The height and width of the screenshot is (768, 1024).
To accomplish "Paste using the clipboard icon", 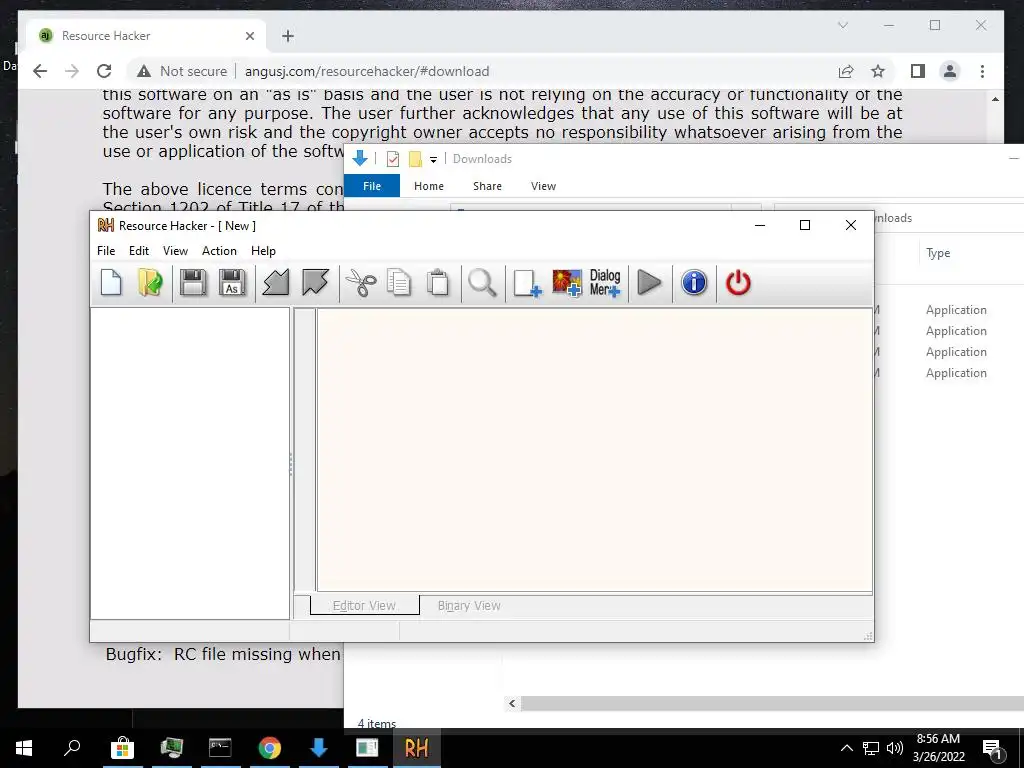I will (438, 283).
